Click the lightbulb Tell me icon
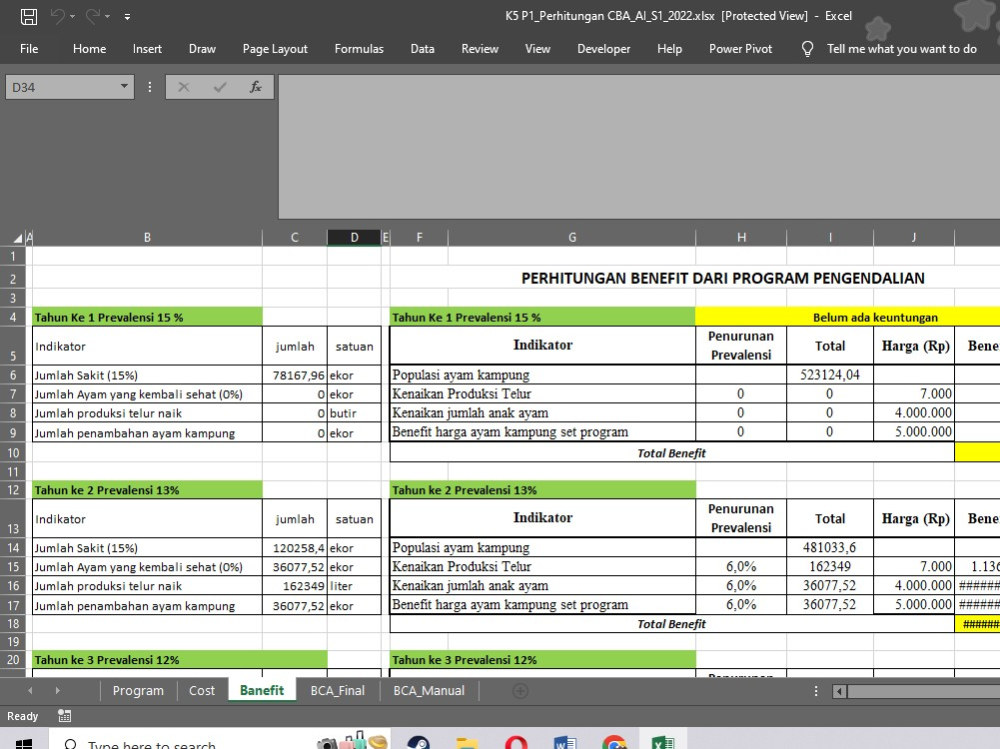This screenshot has width=1000, height=749. click(x=807, y=48)
